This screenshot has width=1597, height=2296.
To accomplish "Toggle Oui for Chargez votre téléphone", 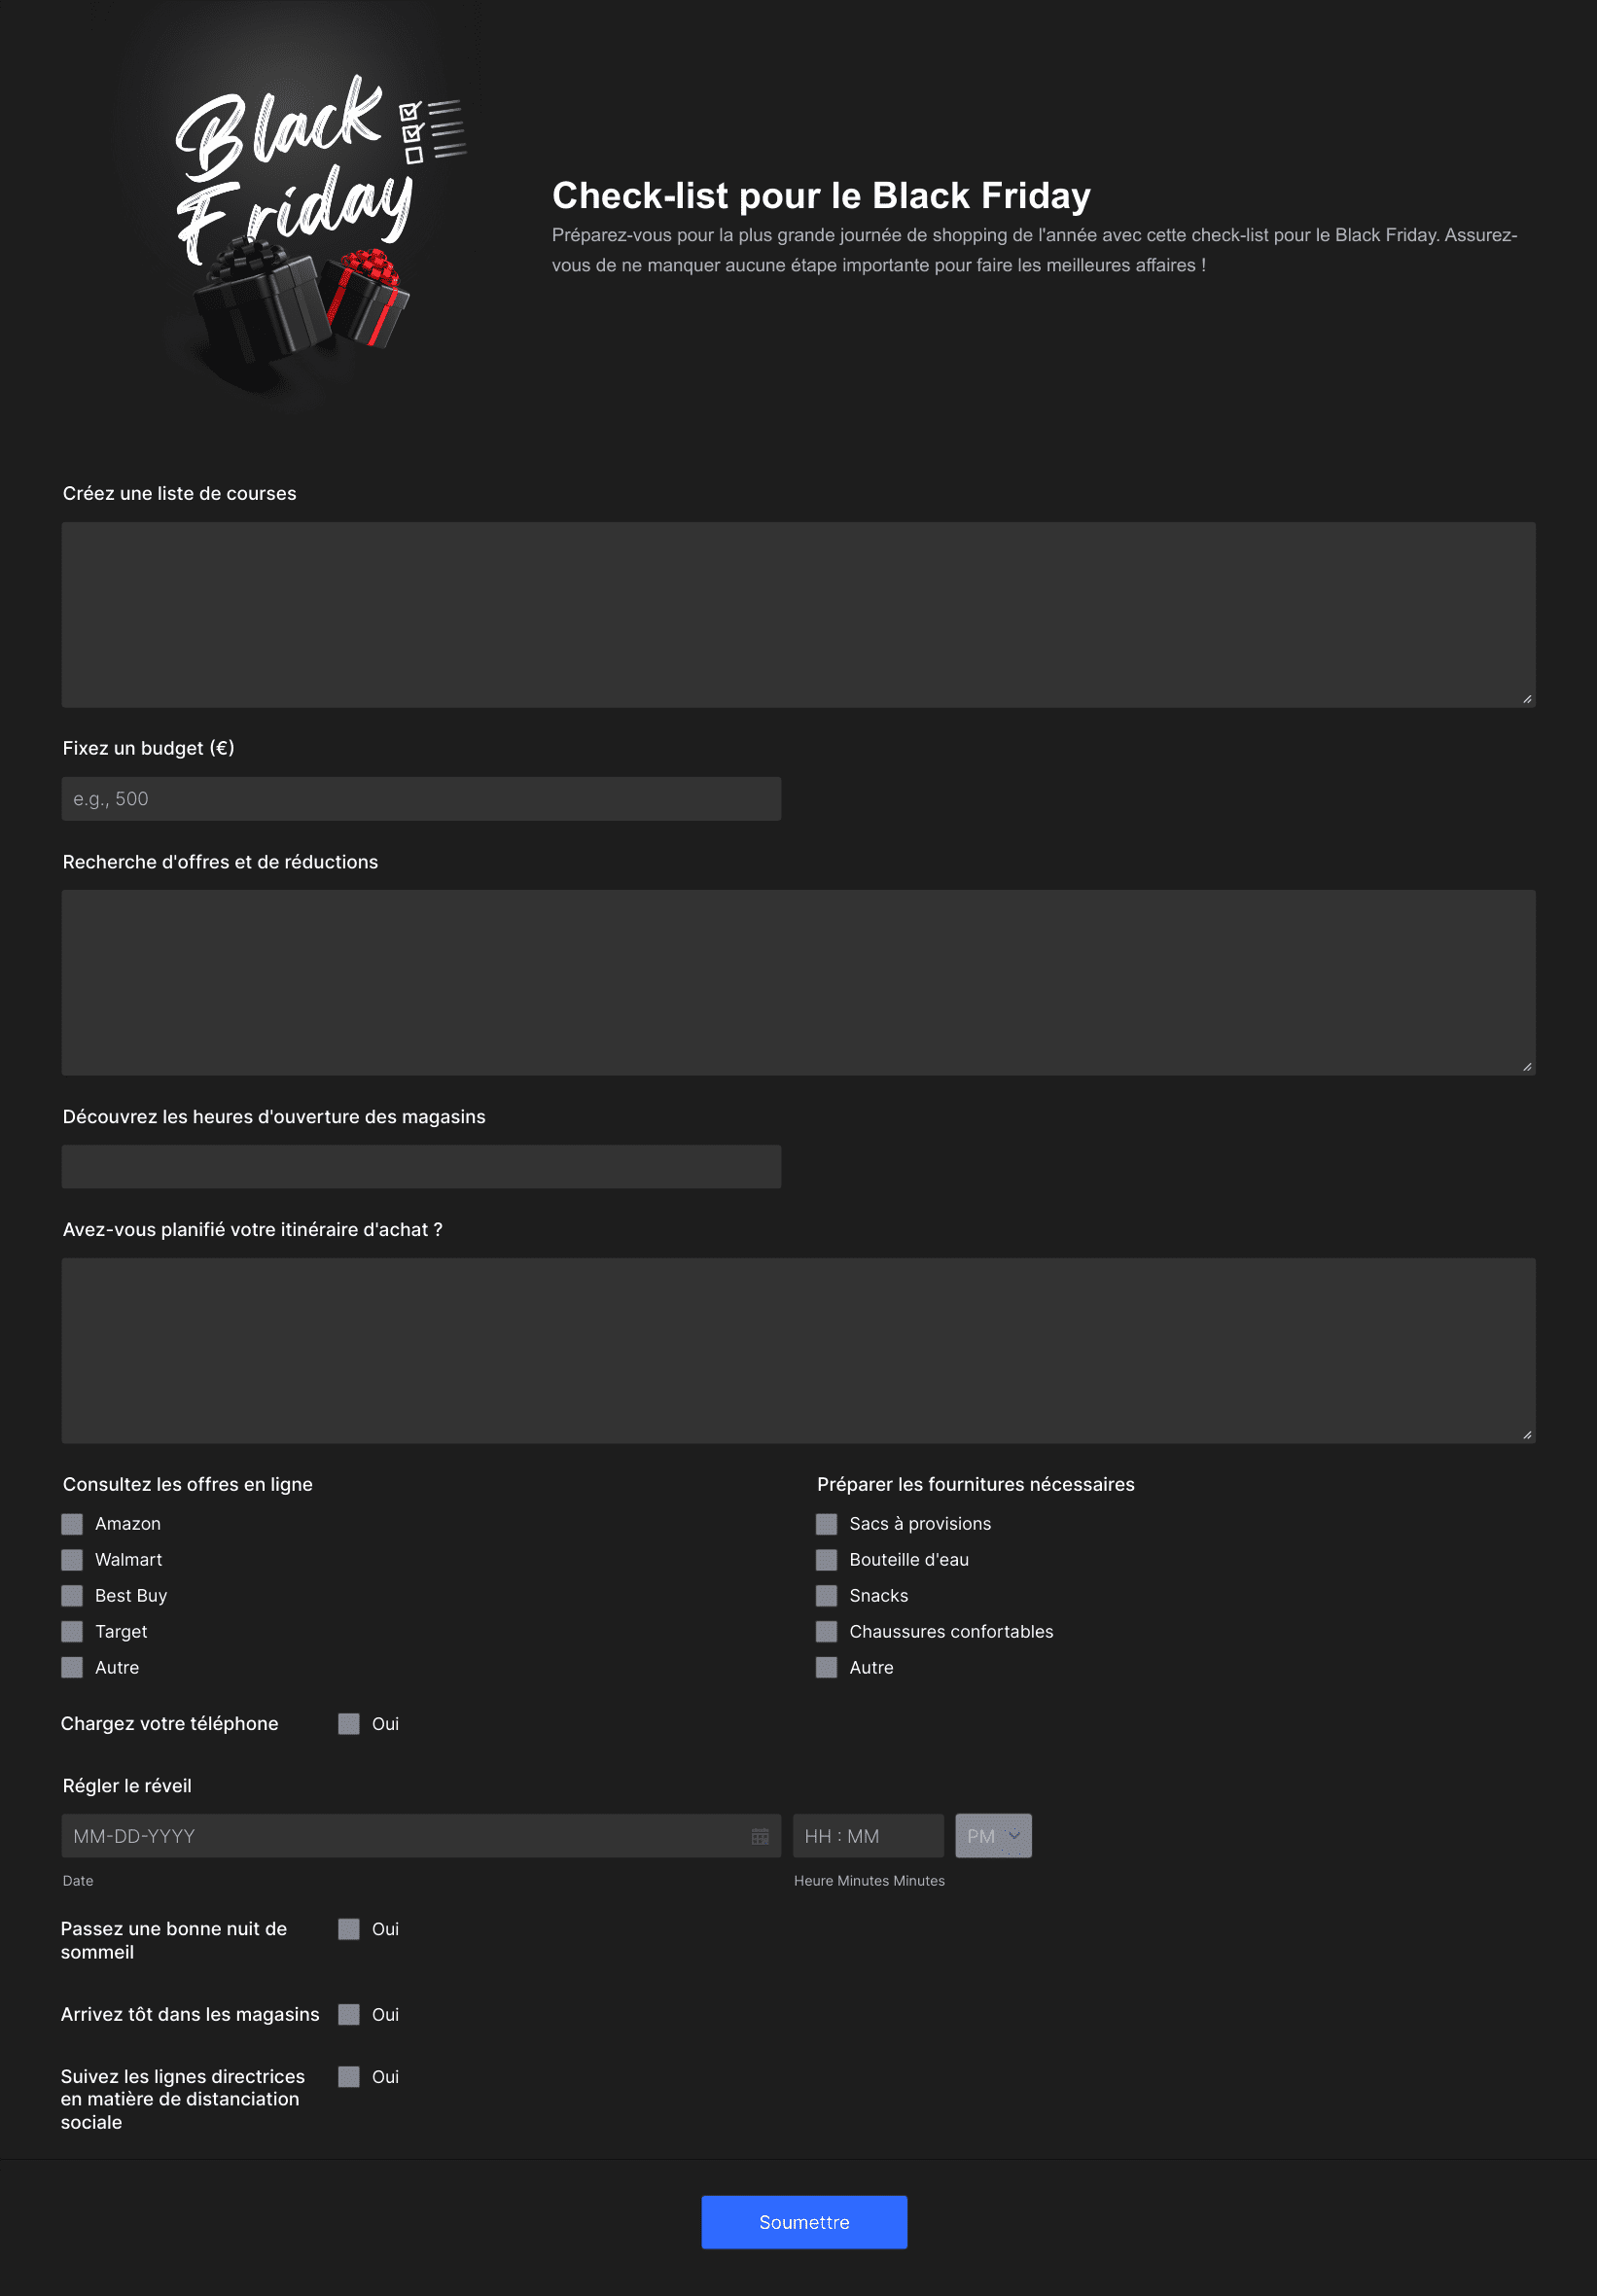I will tap(348, 1723).
